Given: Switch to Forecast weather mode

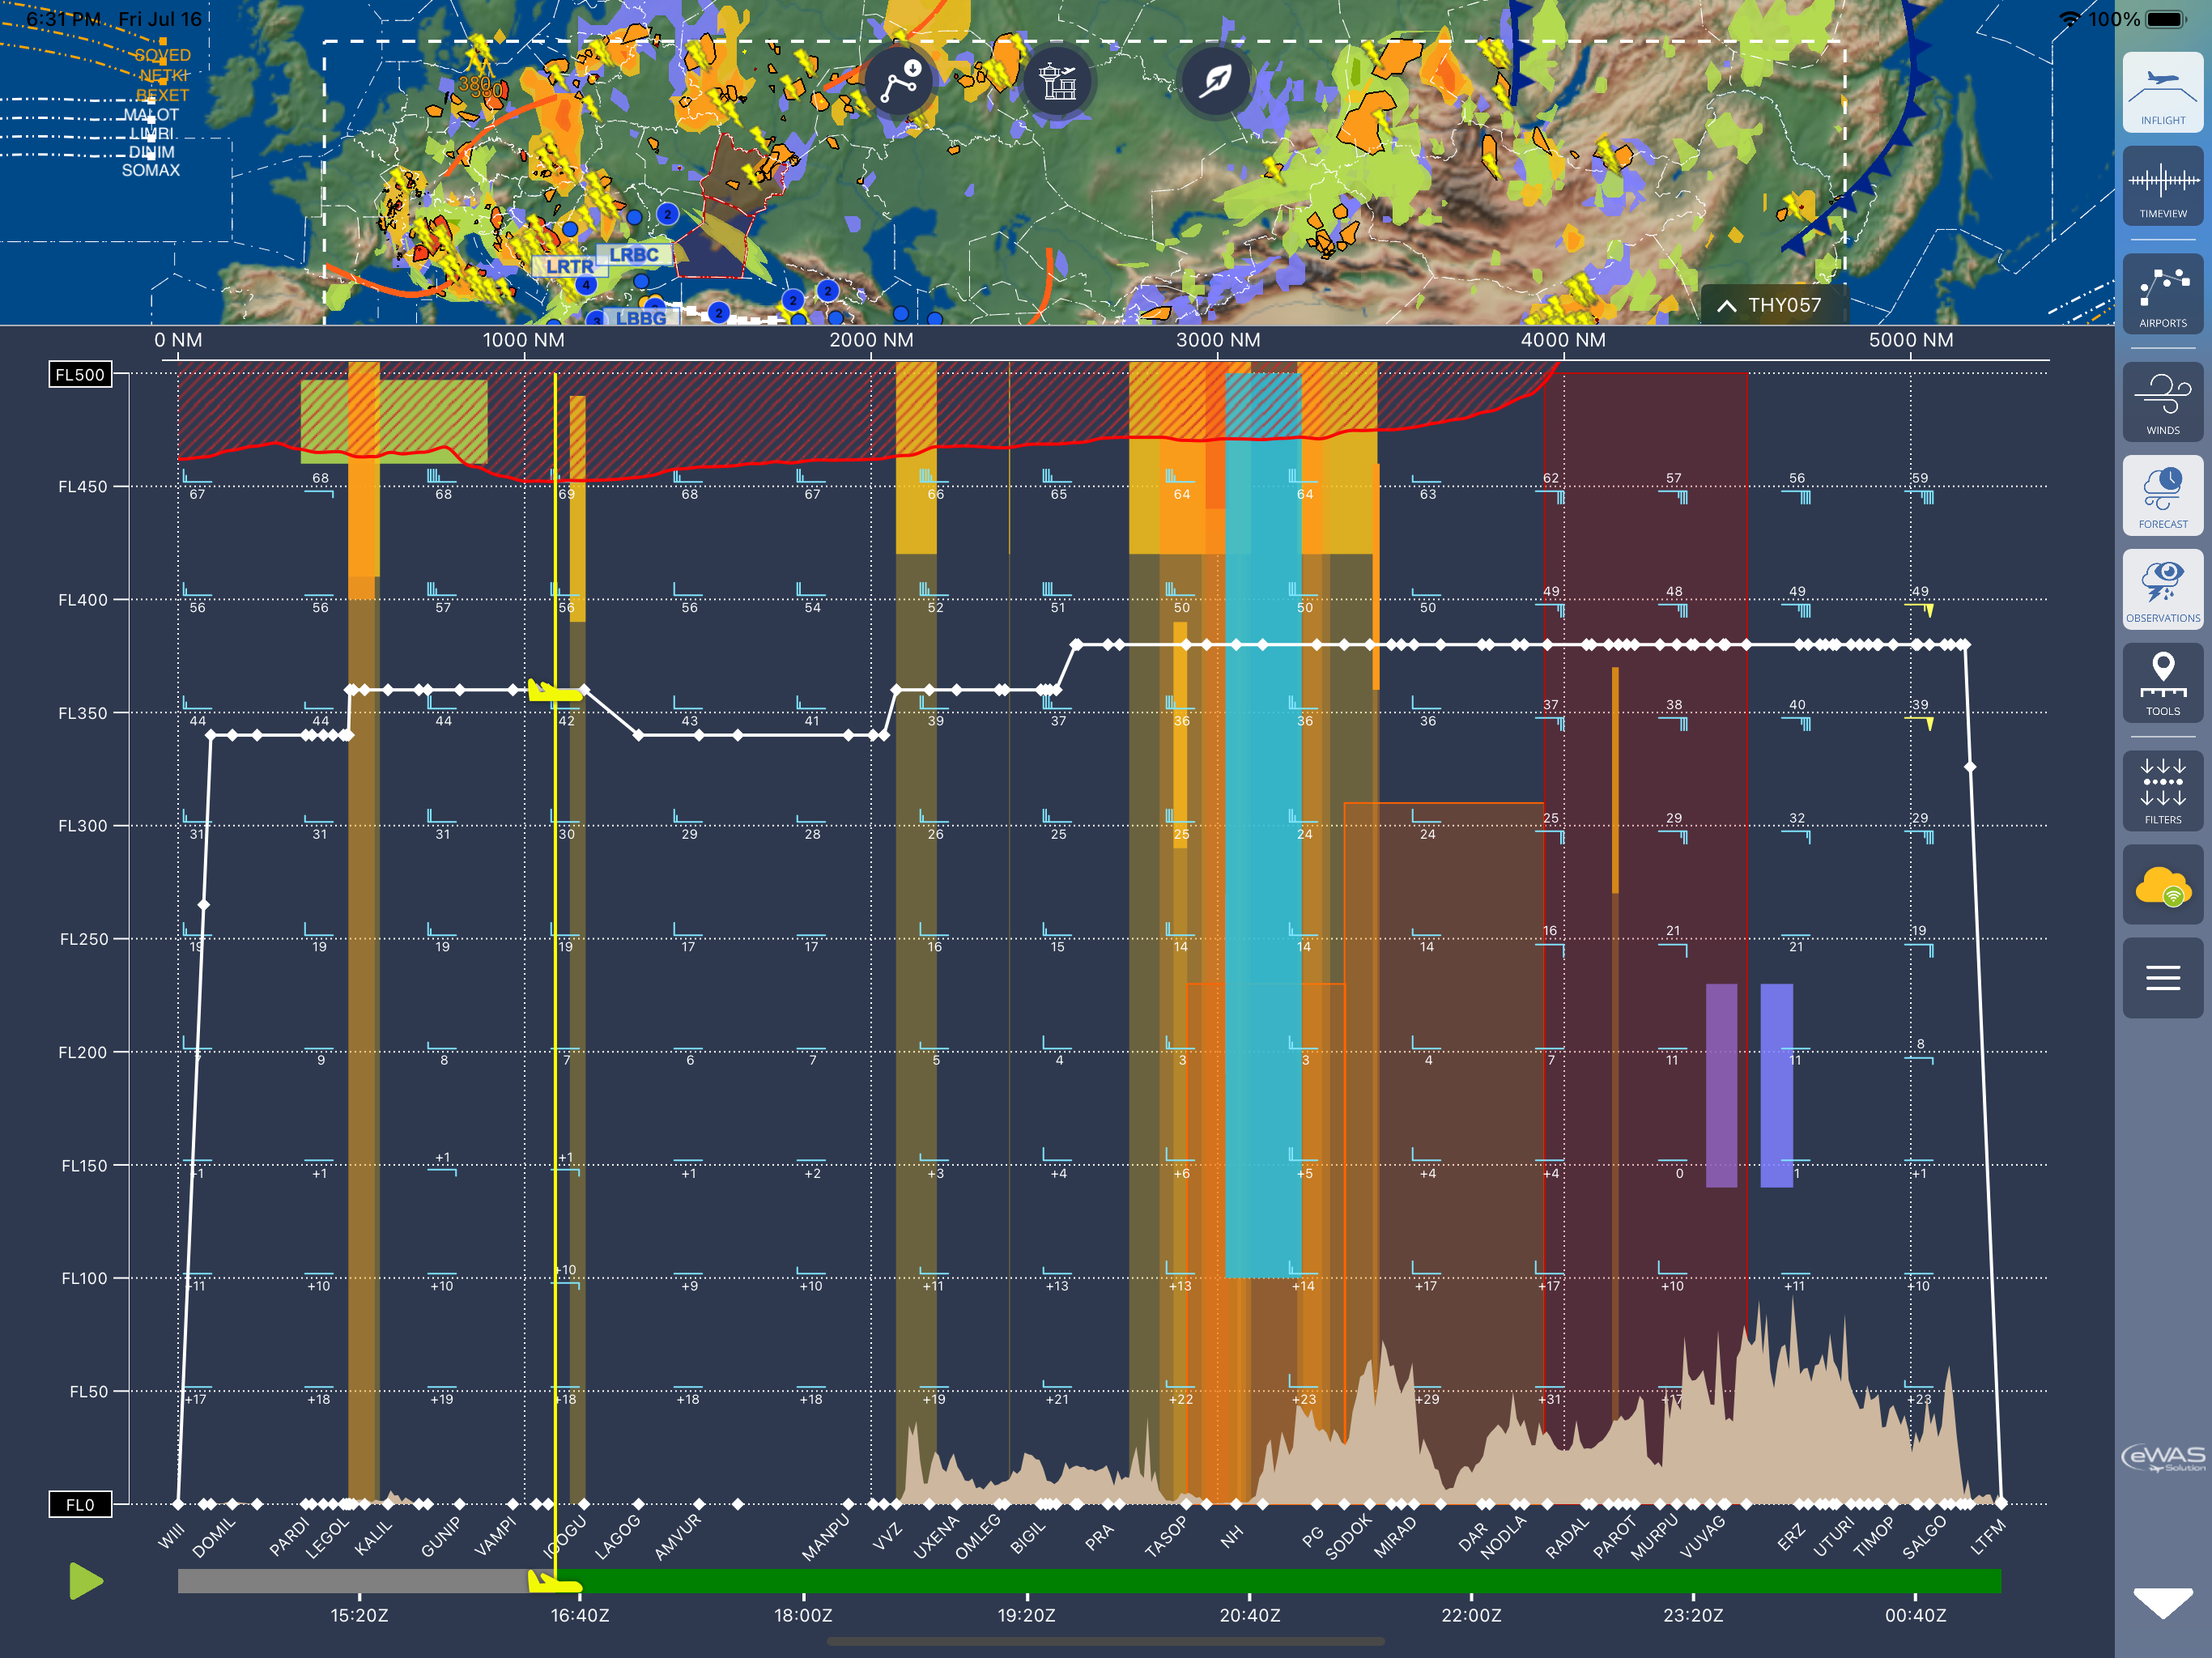Looking at the screenshot, I should click(x=2162, y=496).
